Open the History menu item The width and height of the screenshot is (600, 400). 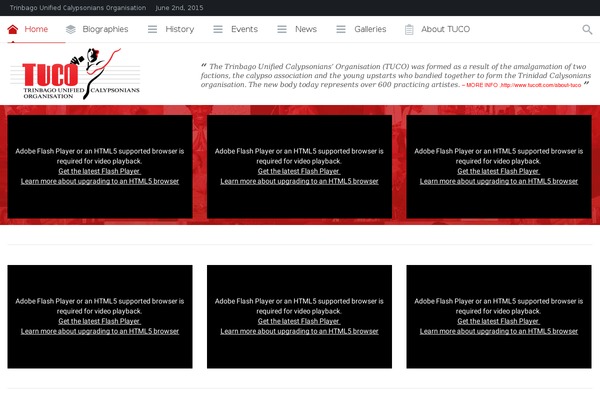pos(179,29)
